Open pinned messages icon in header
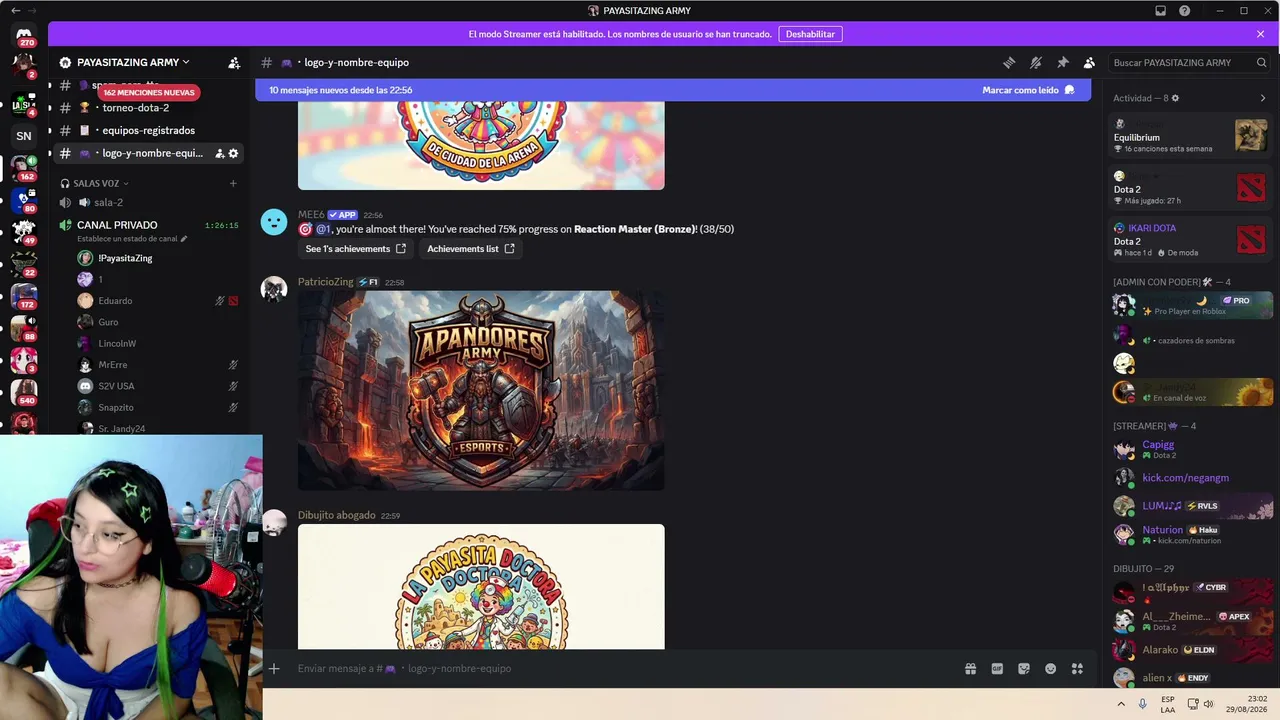This screenshot has height=720, width=1280. pyautogui.click(x=1063, y=62)
